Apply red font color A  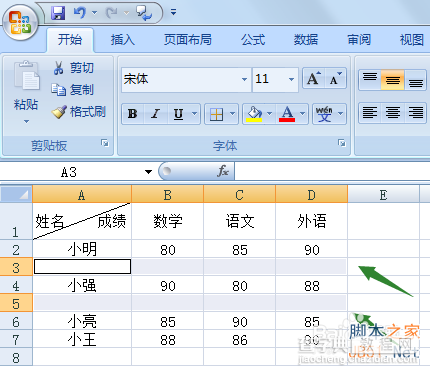click(287, 114)
